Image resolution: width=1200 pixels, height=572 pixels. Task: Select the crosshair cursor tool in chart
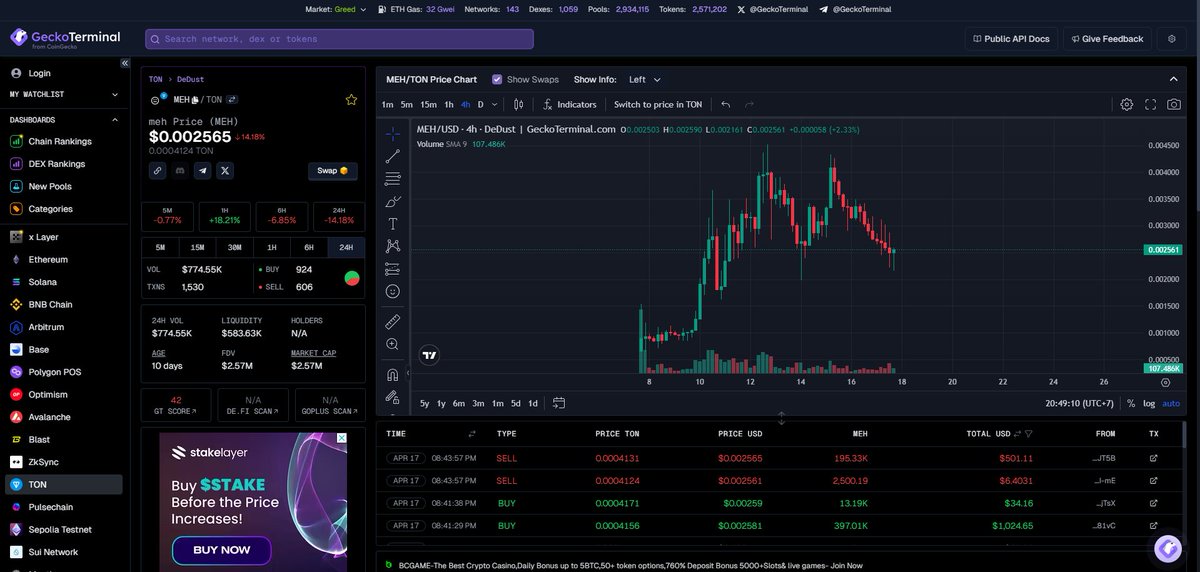(x=392, y=132)
